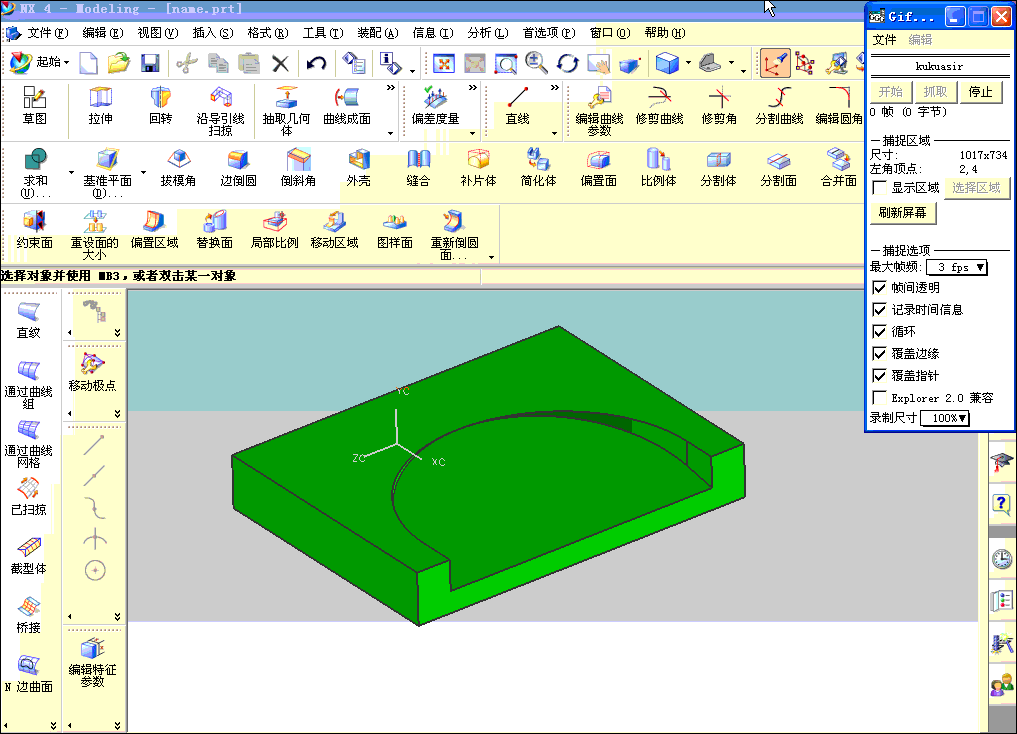
Task: Click the 抓取 capture button
Action: tap(935, 92)
